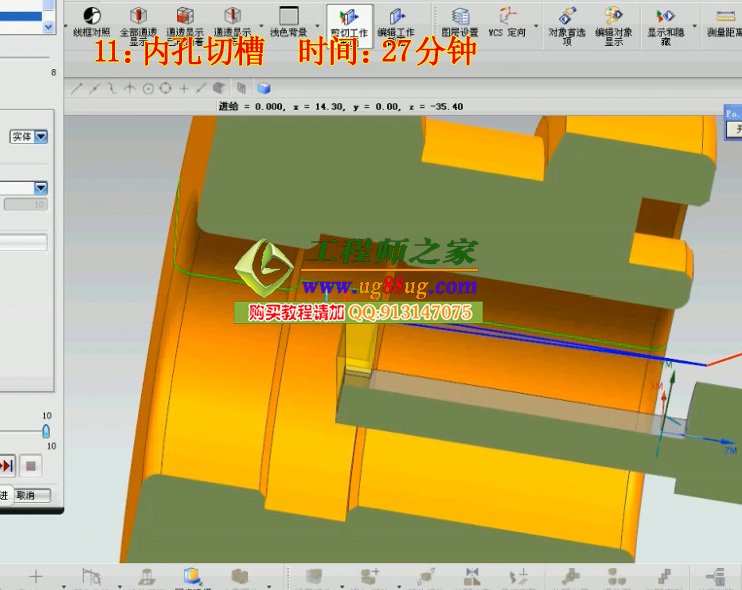Click the animation speed slider handle
742x590 pixels.
[x=45, y=430]
